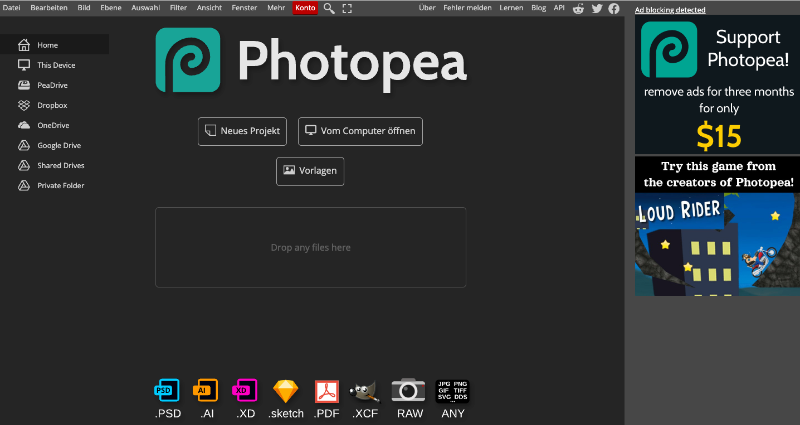Click Vom Computer öffnen button
This screenshot has height=425, width=800.
click(x=360, y=131)
